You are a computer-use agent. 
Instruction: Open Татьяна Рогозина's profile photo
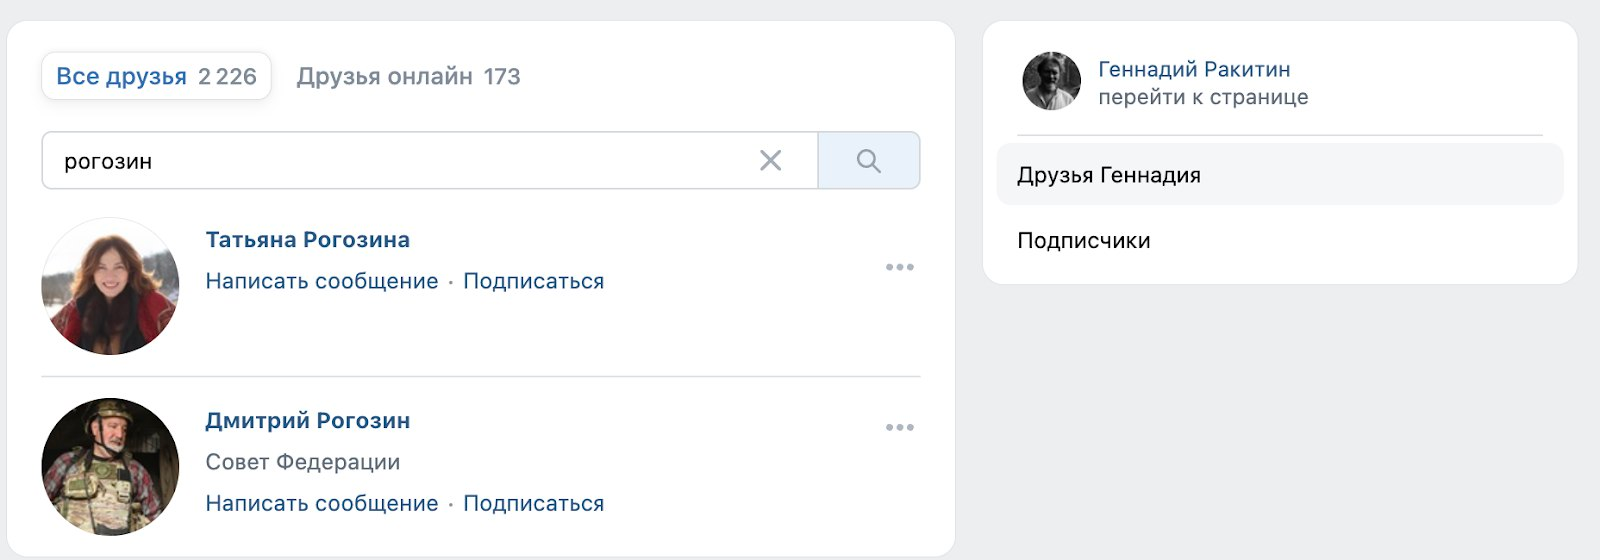point(110,286)
